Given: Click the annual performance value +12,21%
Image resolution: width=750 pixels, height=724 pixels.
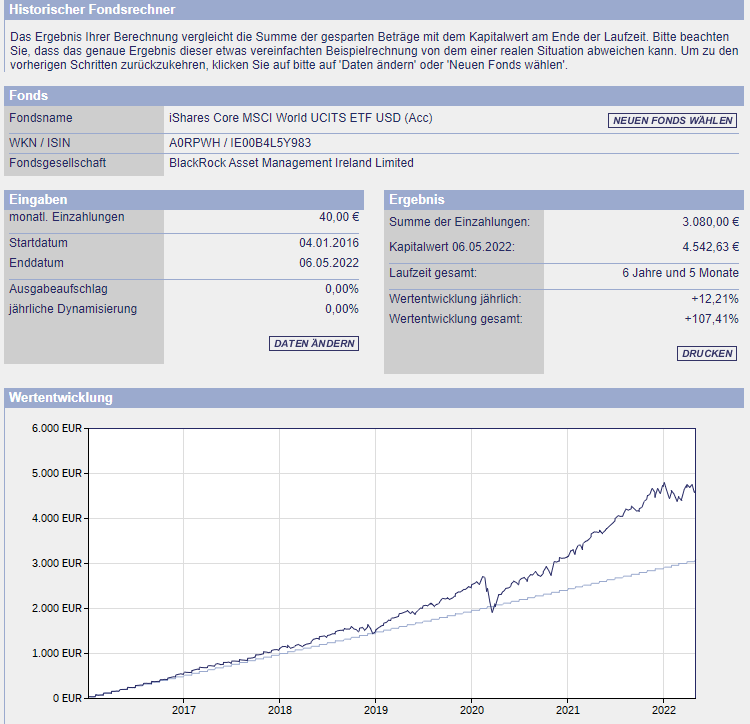Looking at the screenshot, I should (x=716, y=299).
